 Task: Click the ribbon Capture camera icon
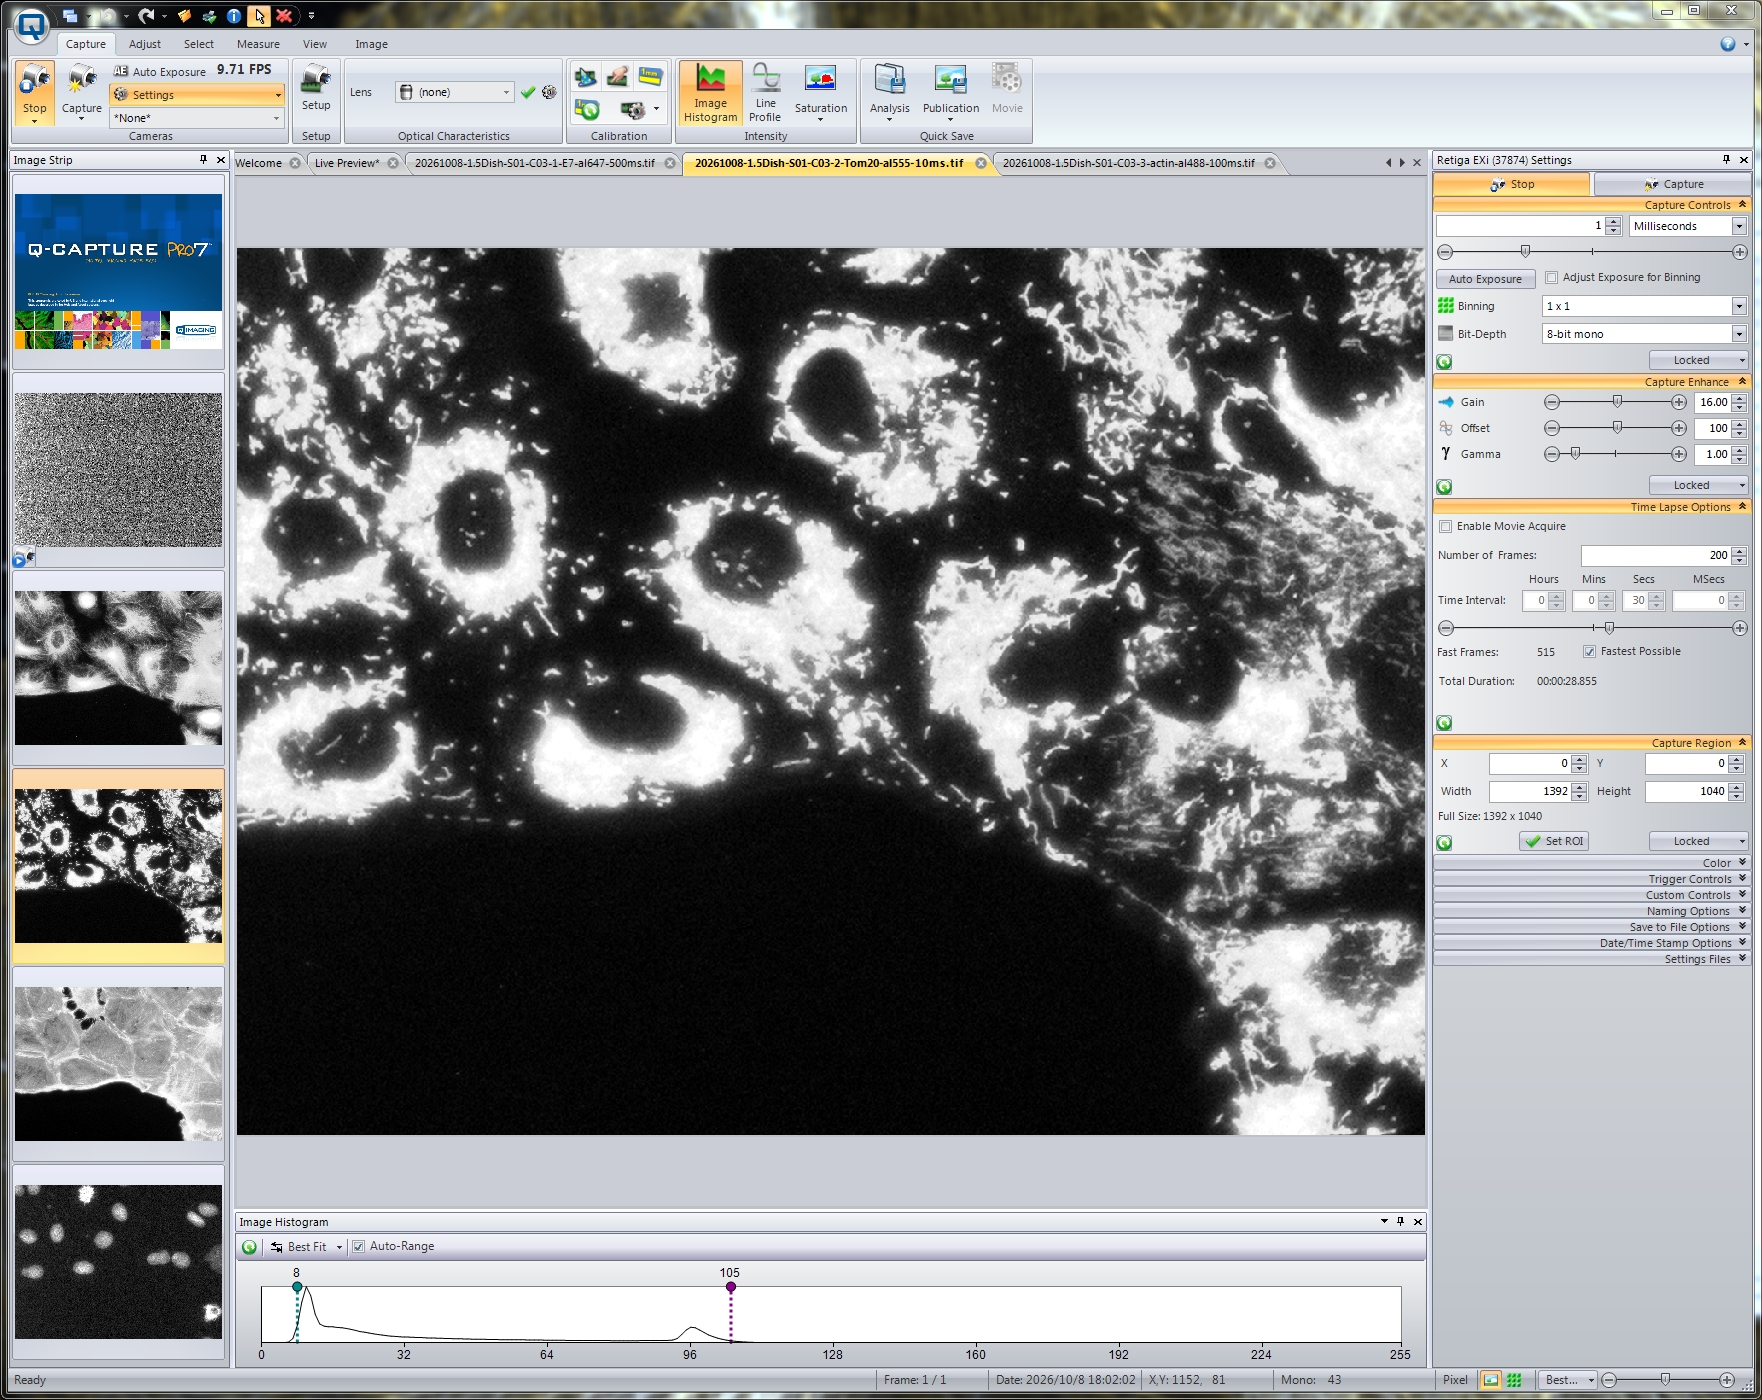click(81, 92)
